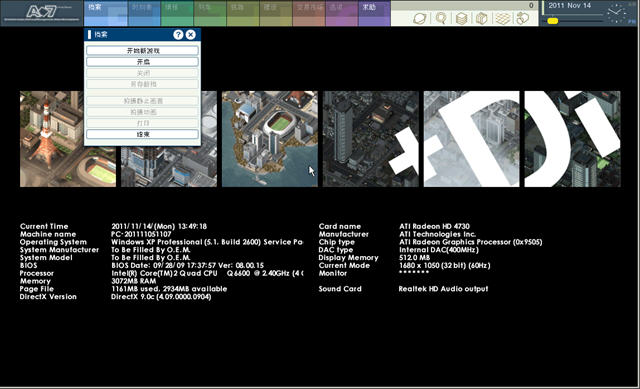The image size is (640, 389).
Task: Click the '512.0 MB' display memory value
Action: pyautogui.click(x=414, y=258)
